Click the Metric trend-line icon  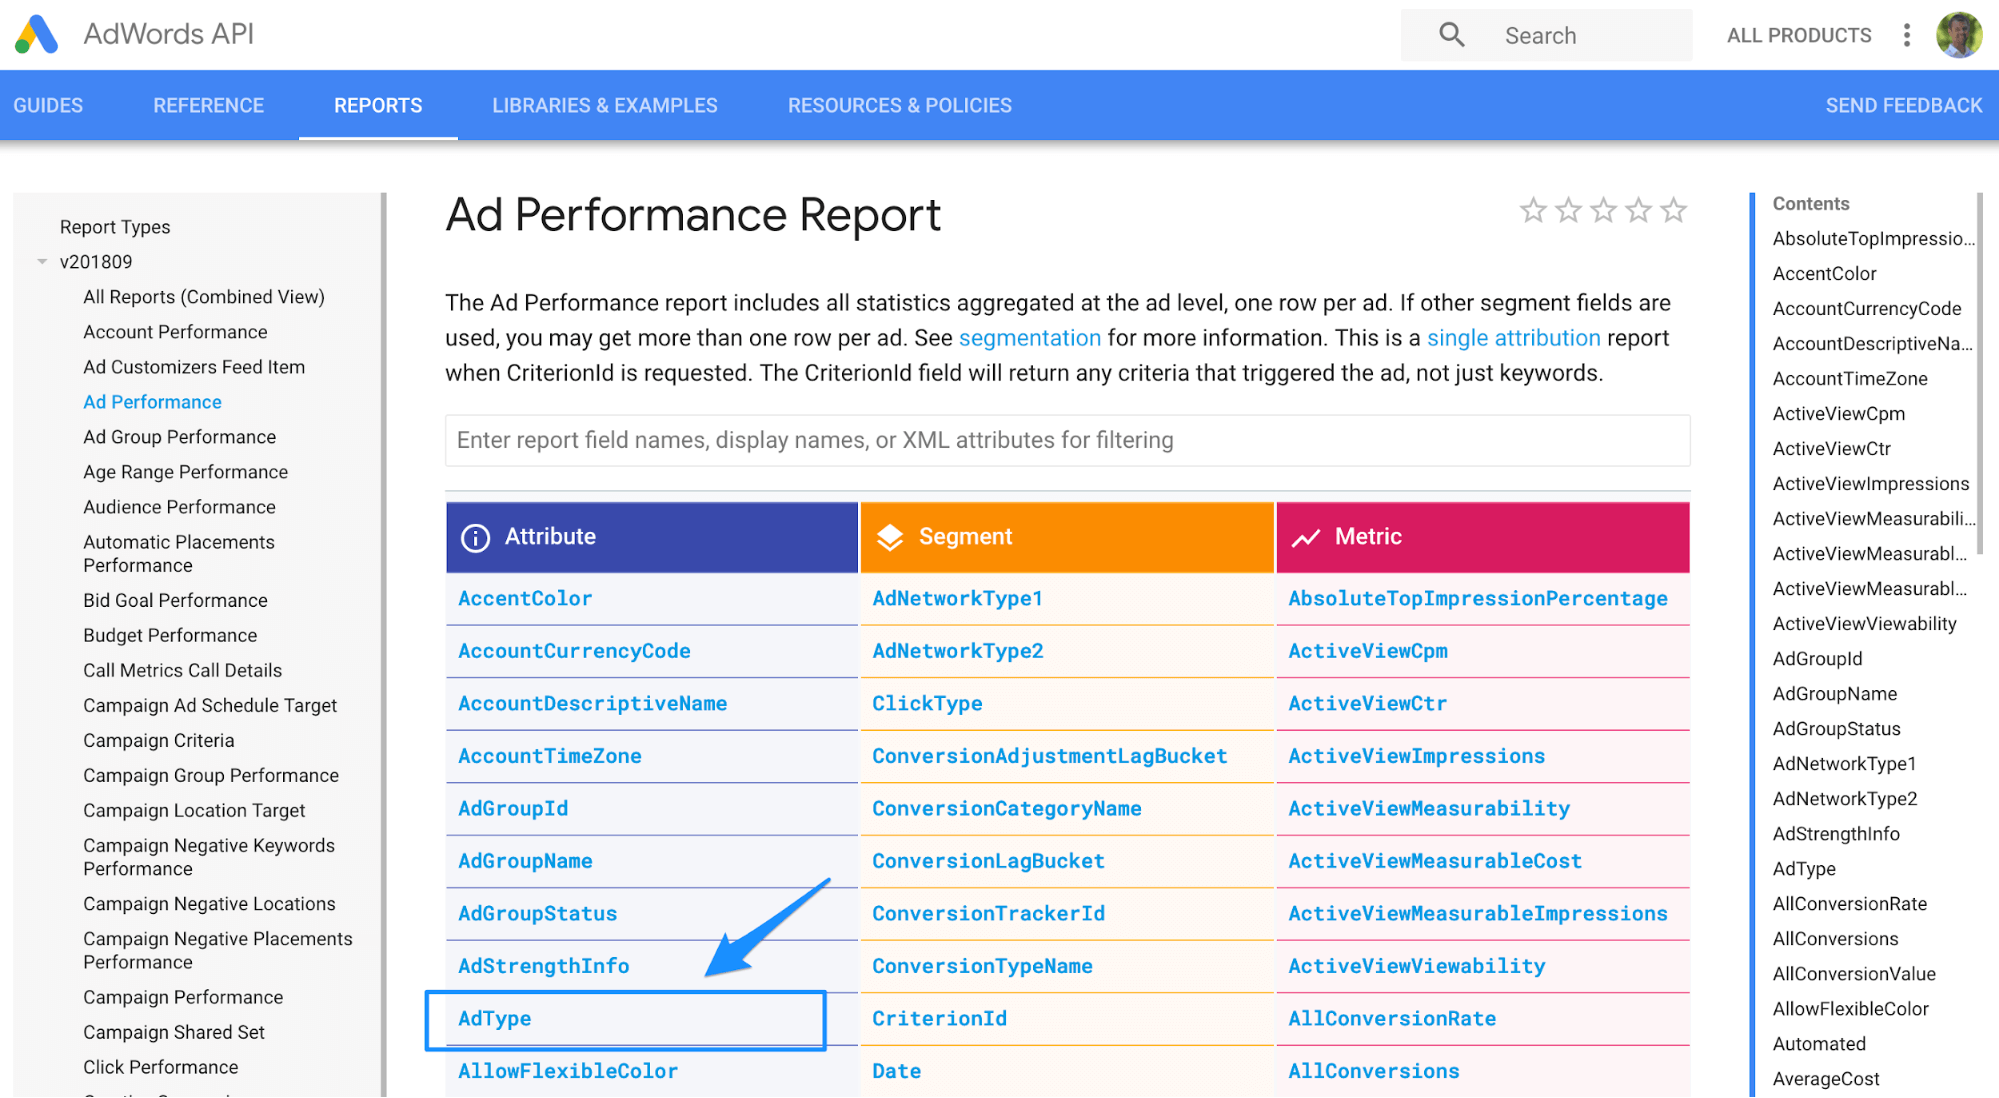pos(1306,537)
